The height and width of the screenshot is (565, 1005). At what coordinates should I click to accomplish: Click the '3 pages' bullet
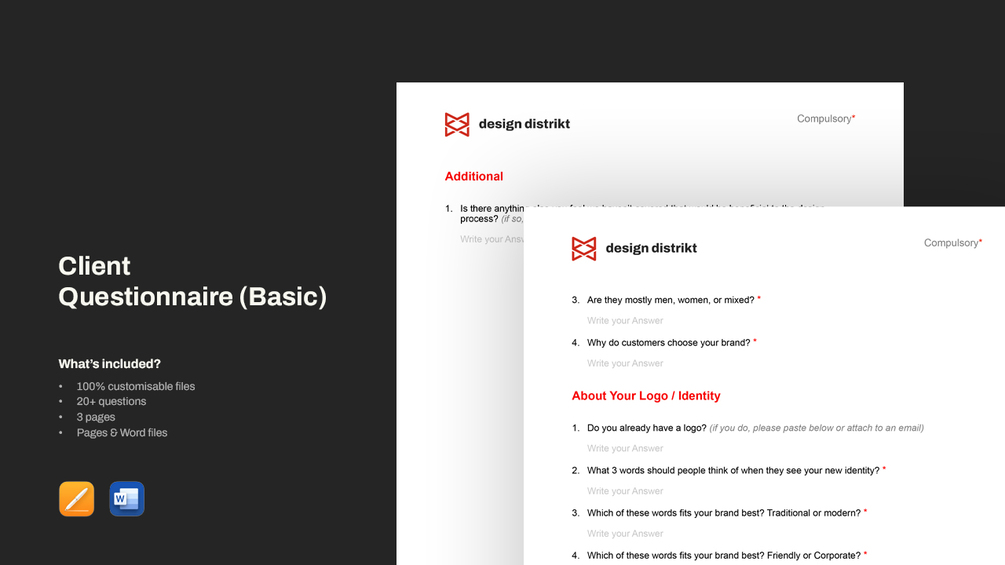coord(96,417)
